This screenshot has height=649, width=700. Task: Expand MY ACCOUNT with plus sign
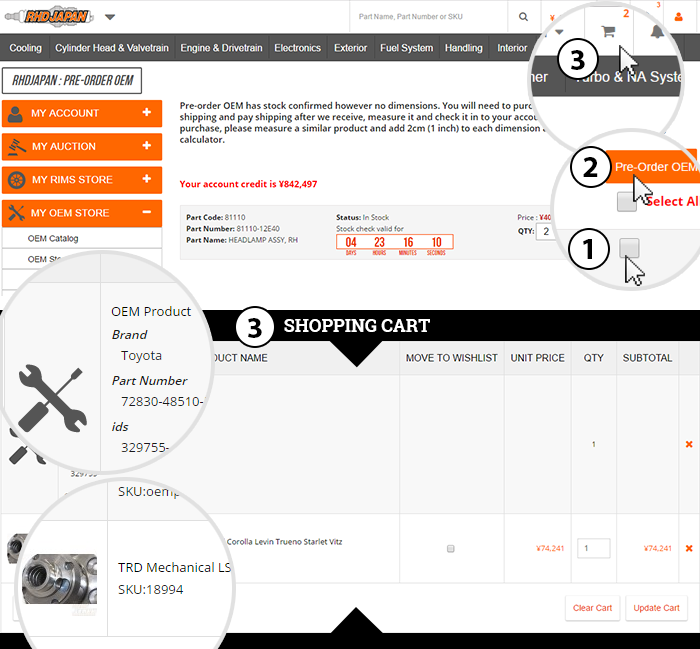146,112
